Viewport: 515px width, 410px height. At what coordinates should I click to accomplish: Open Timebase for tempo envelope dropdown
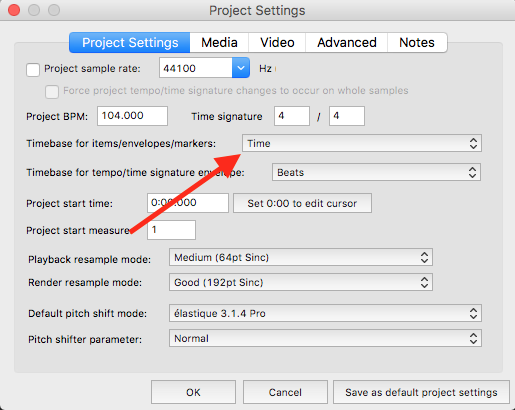click(x=376, y=172)
